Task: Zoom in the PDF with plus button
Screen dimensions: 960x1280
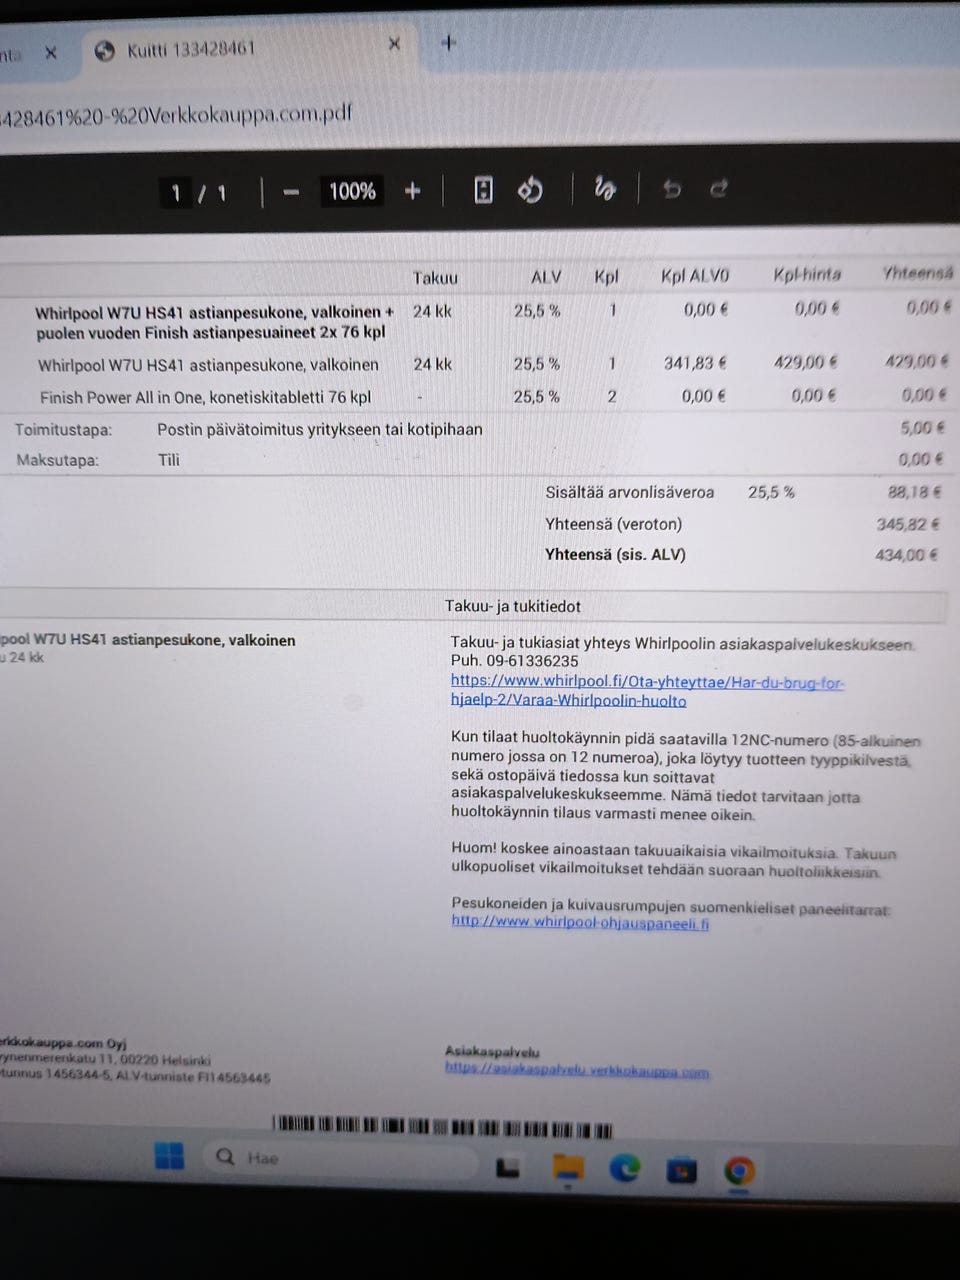Action: pyautogui.click(x=412, y=190)
